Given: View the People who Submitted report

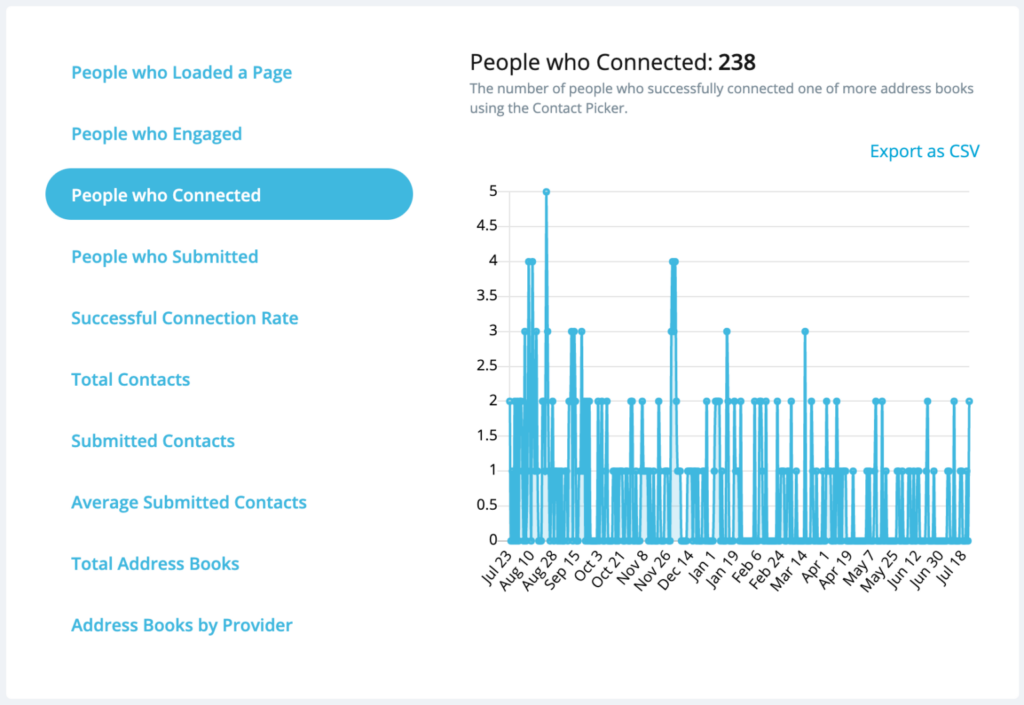Looking at the screenshot, I should click(164, 256).
